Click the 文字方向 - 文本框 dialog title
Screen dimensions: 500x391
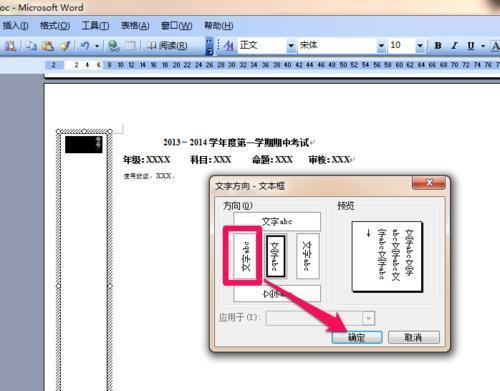pos(250,186)
